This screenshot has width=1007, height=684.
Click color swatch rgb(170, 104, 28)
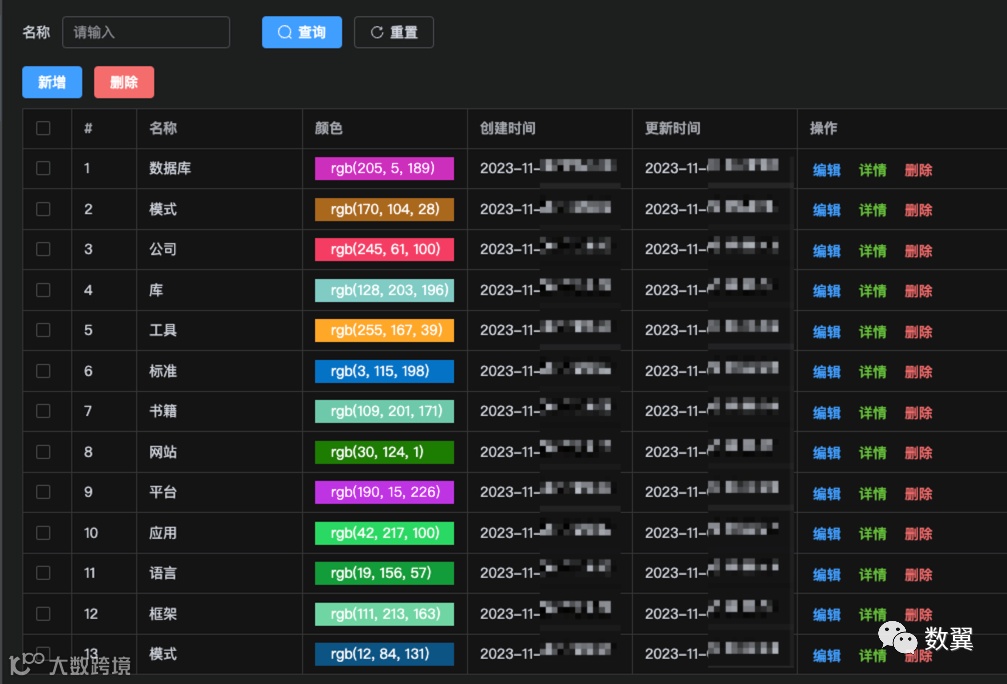point(384,209)
